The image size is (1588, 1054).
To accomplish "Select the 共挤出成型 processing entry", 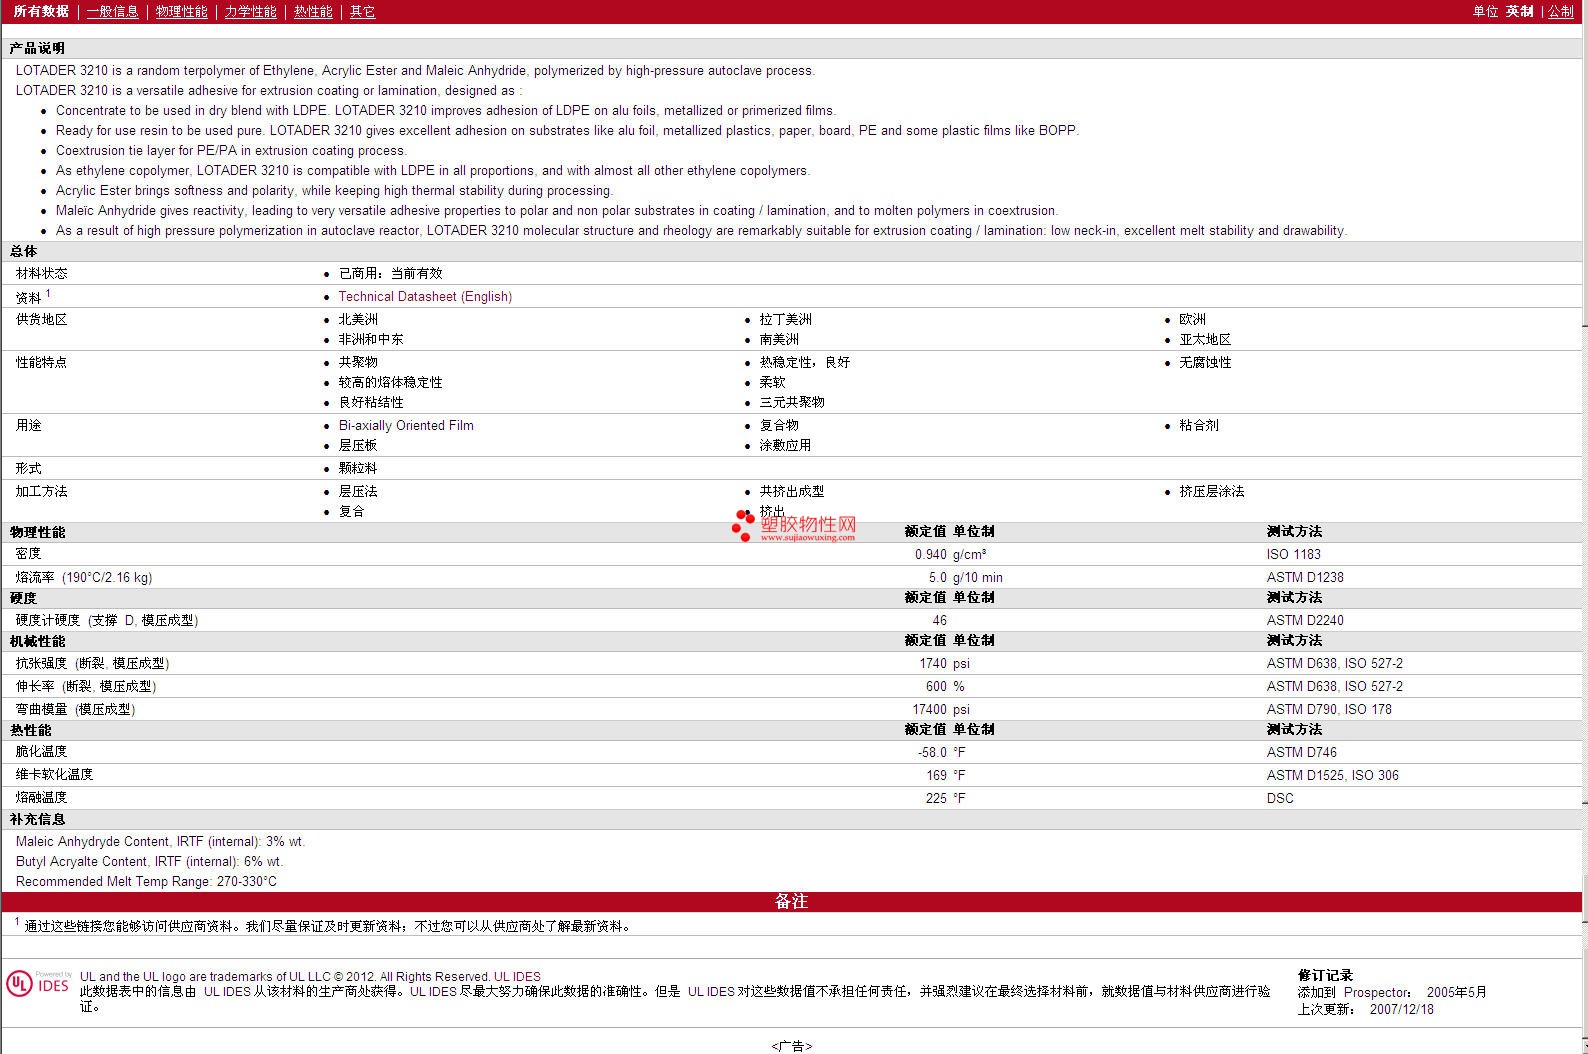I will [792, 492].
